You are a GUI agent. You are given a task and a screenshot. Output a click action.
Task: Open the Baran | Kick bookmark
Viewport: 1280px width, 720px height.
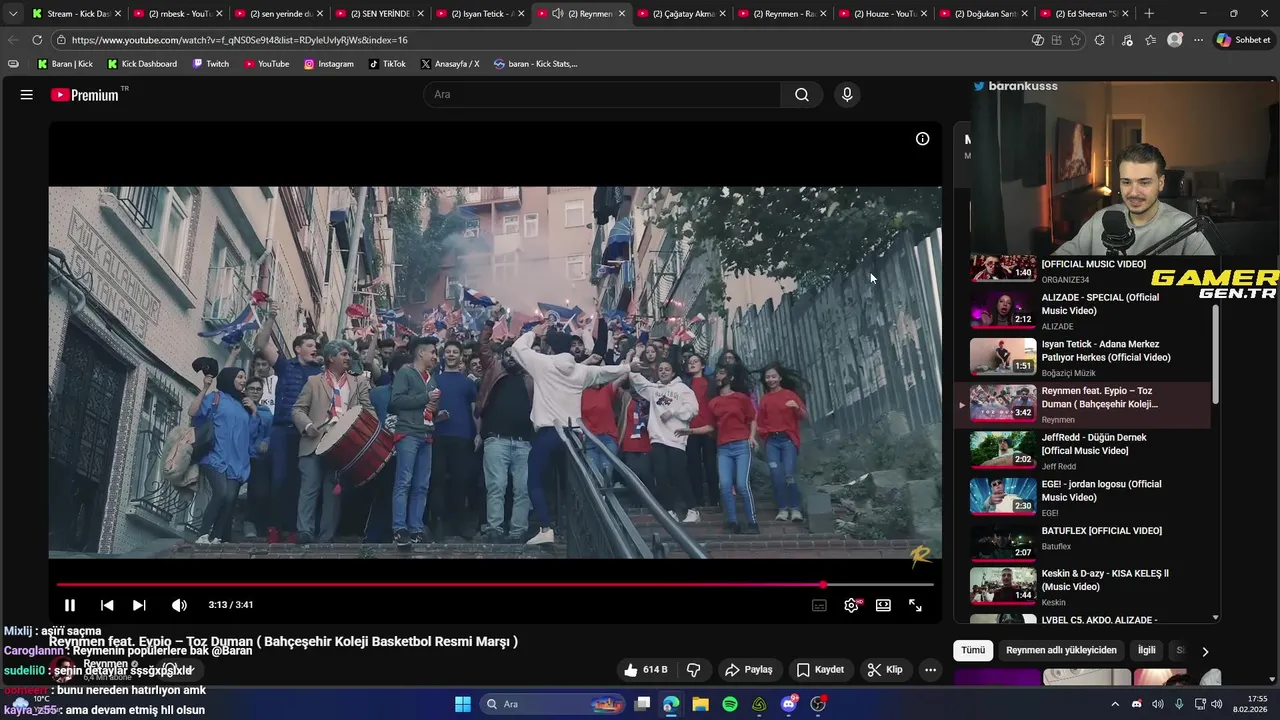point(65,64)
